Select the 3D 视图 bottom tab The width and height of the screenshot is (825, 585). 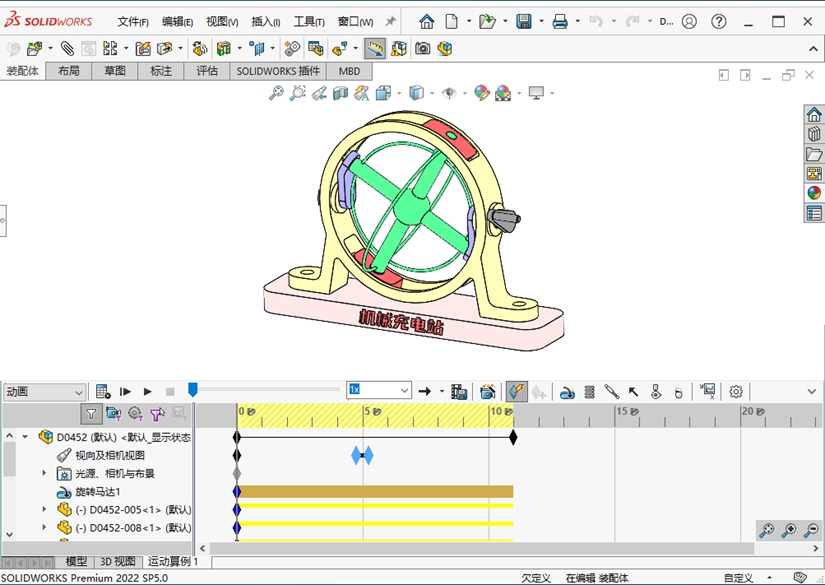pyautogui.click(x=117, y=562)
